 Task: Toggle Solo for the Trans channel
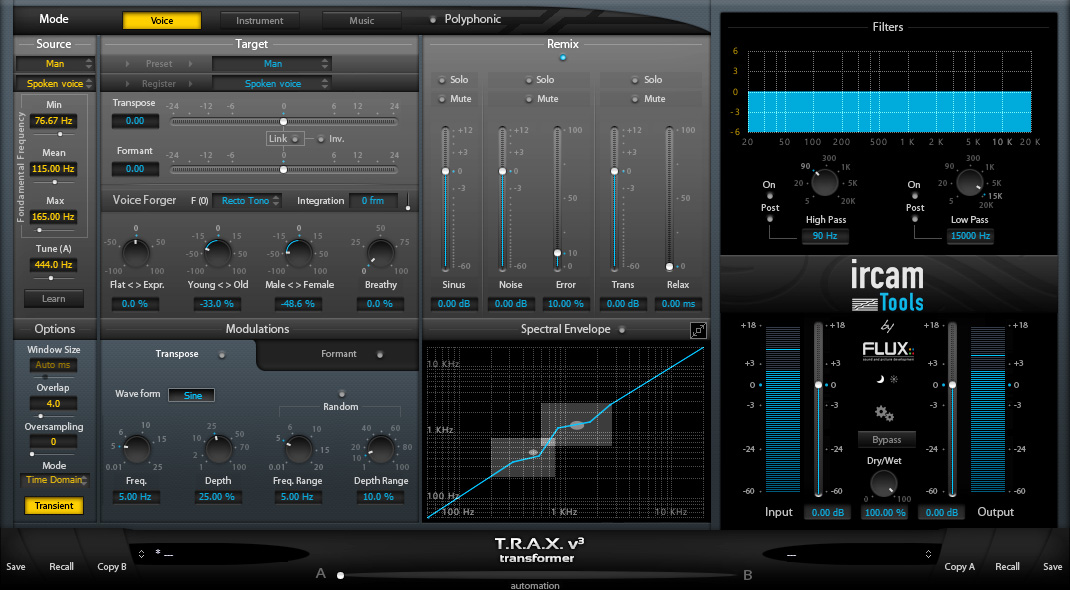[635, 80]
